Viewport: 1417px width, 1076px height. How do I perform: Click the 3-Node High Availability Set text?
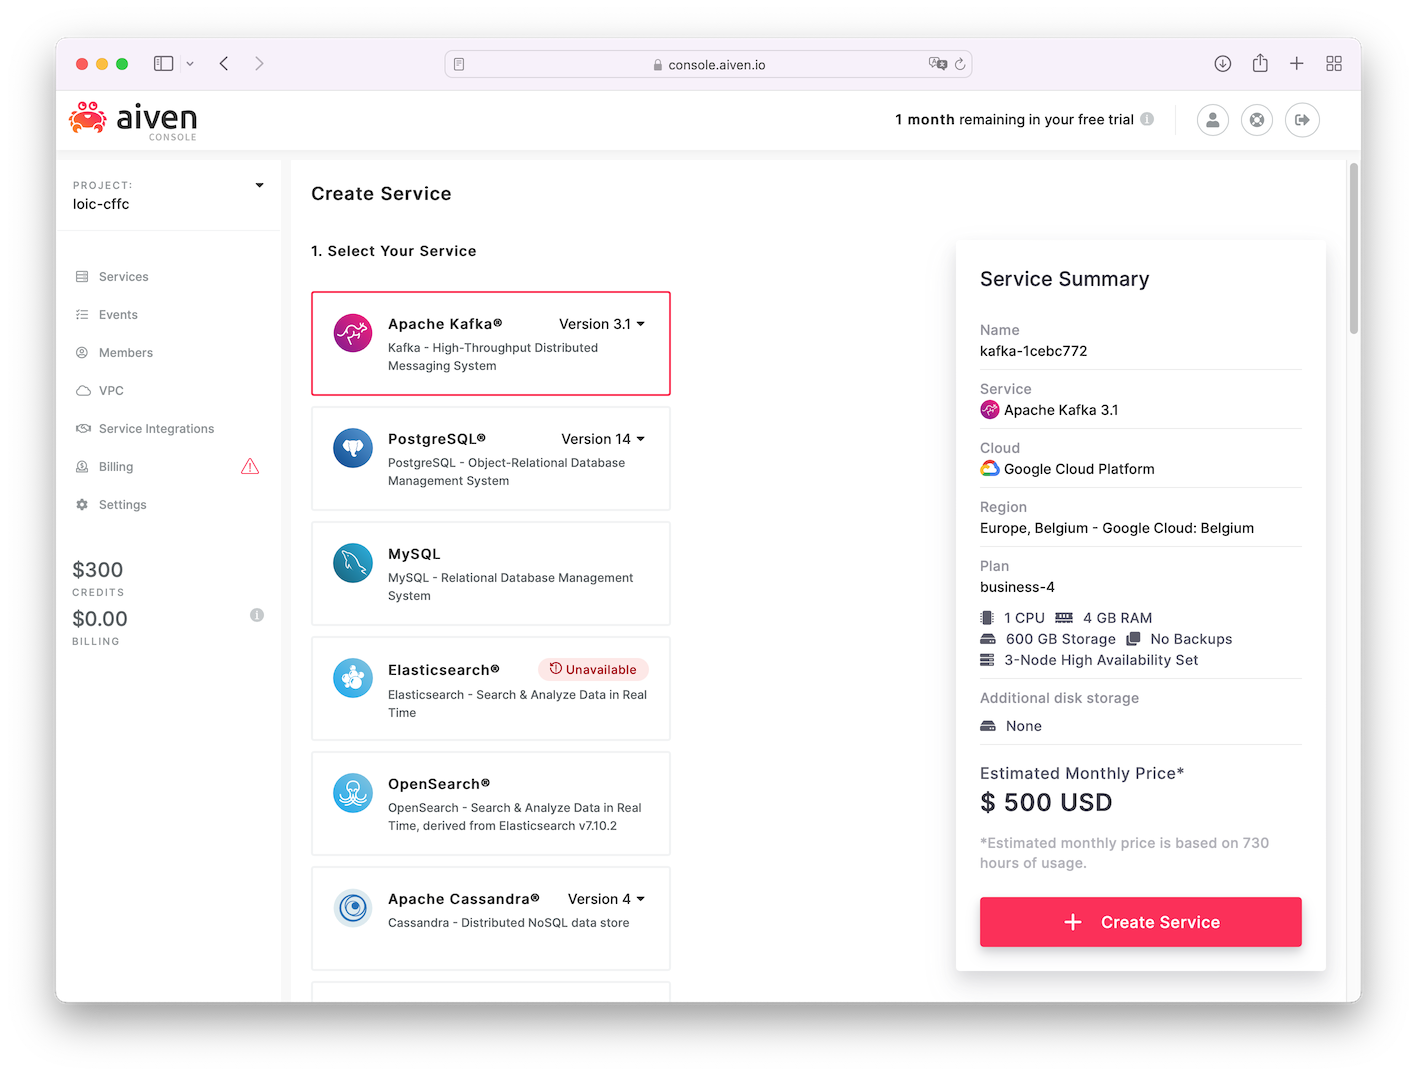tap(1101, 660)
